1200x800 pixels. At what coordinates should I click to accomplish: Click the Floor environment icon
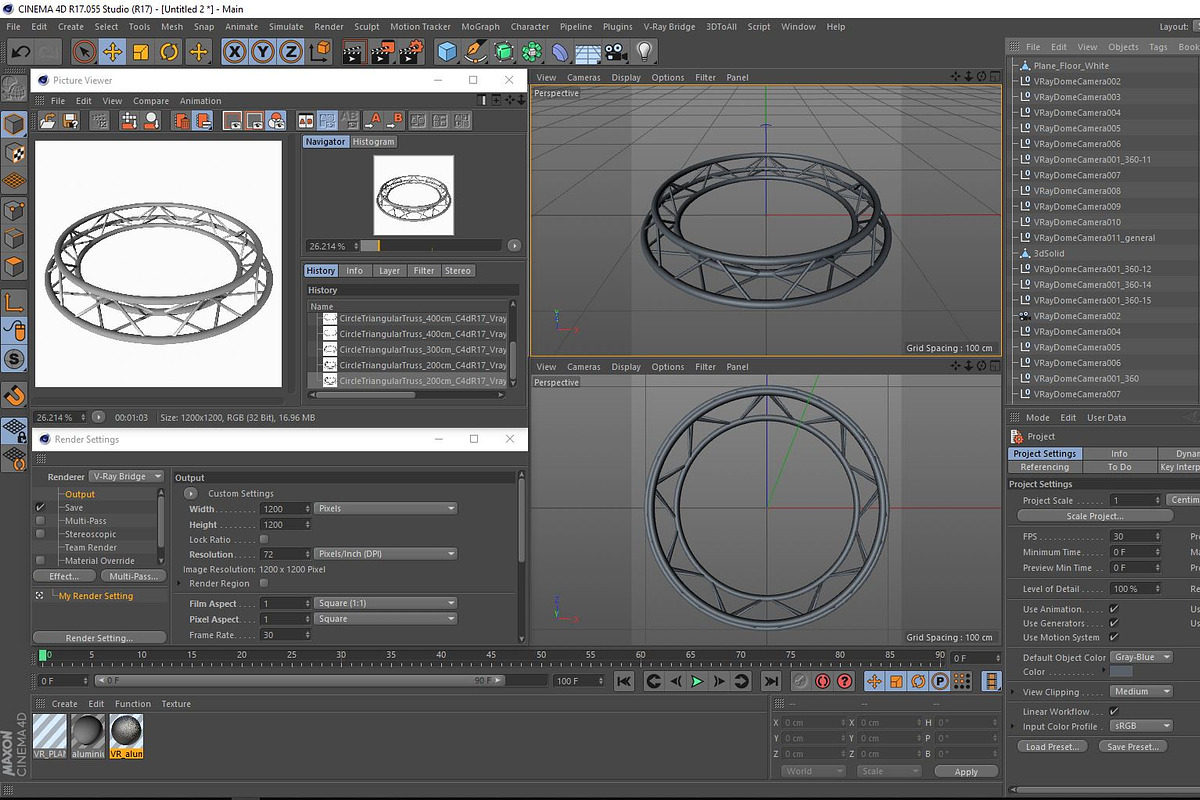click(x=589, y=51)
